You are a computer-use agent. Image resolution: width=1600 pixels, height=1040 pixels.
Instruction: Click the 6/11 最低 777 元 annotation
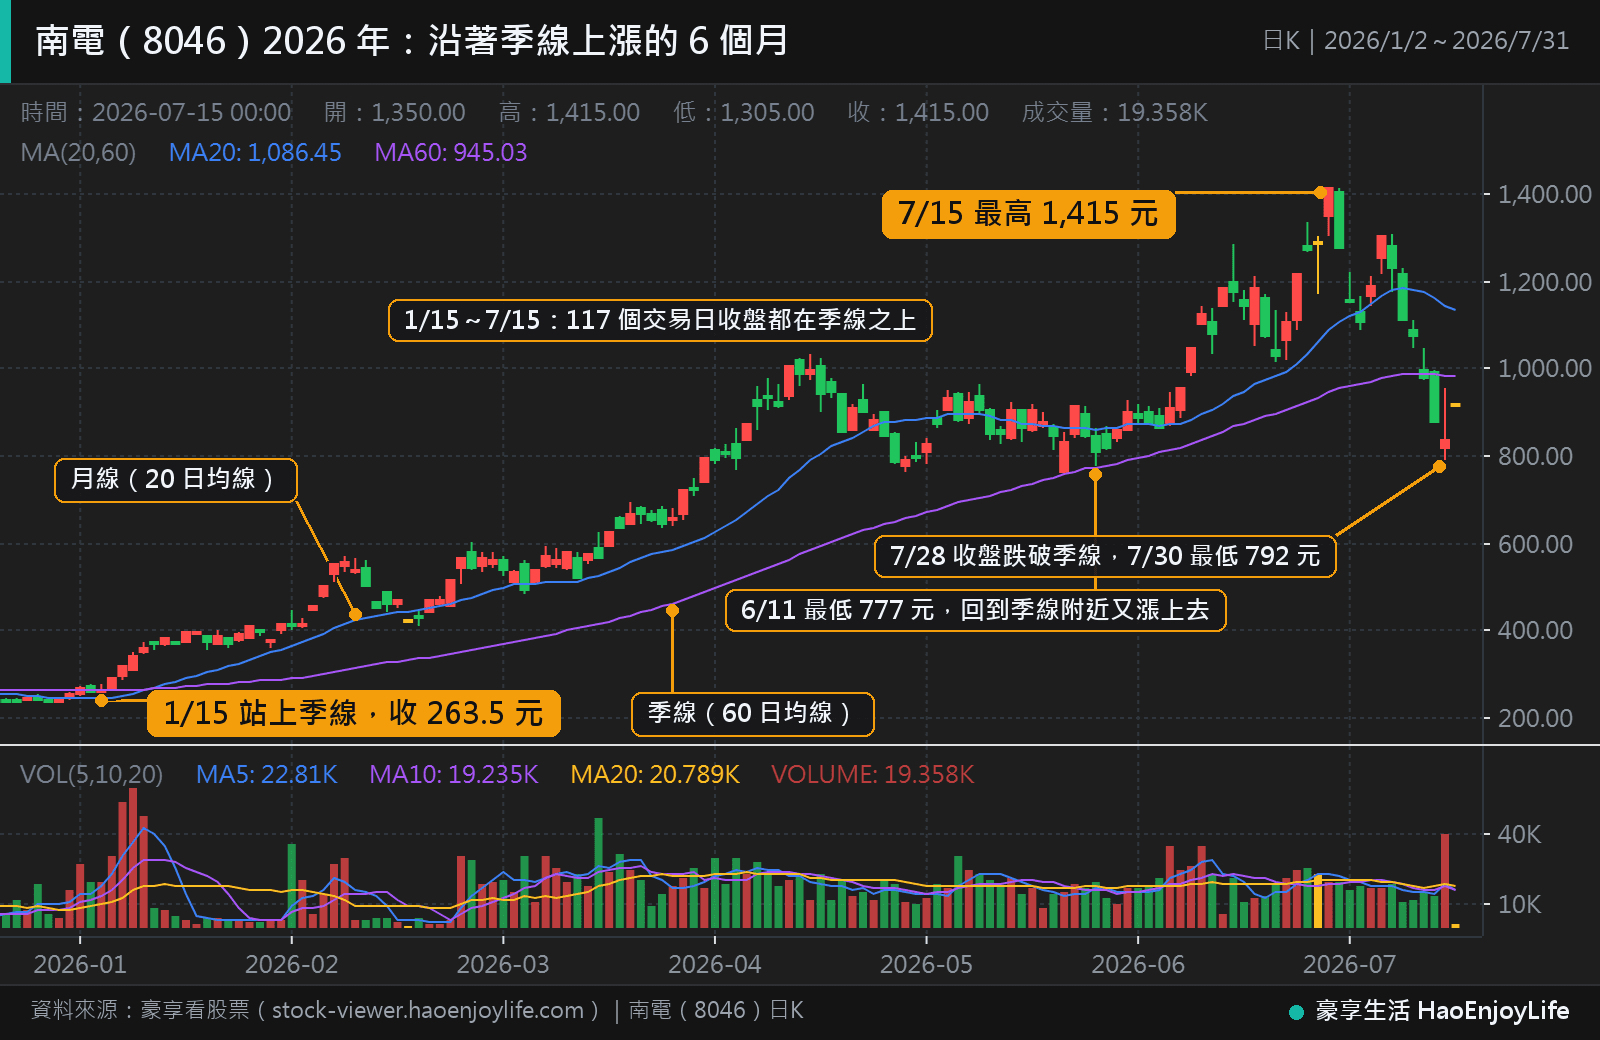[x=975, y=610]
